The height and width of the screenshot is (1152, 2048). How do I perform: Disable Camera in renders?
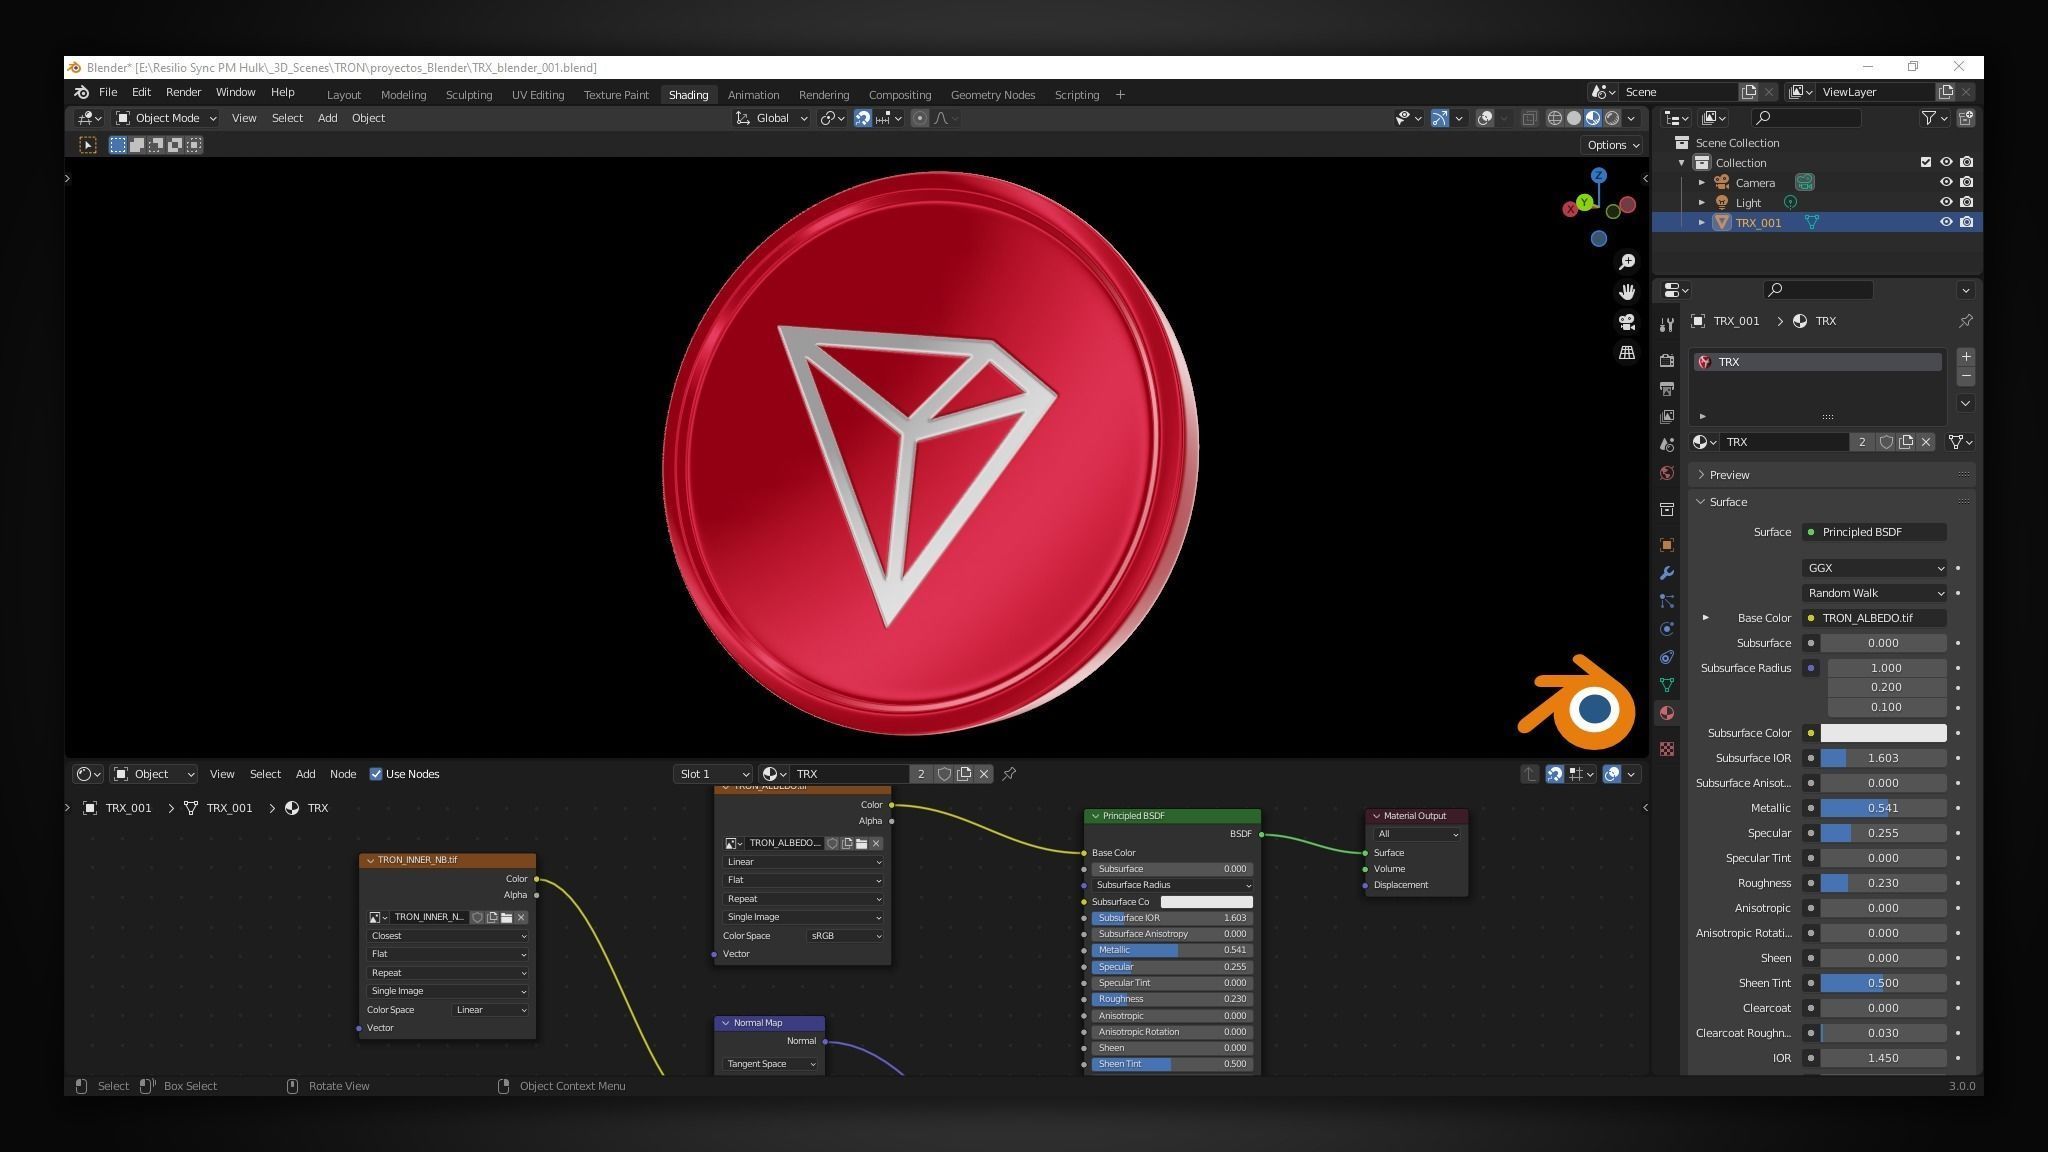pyautogui.click(x=1967, y=182)
